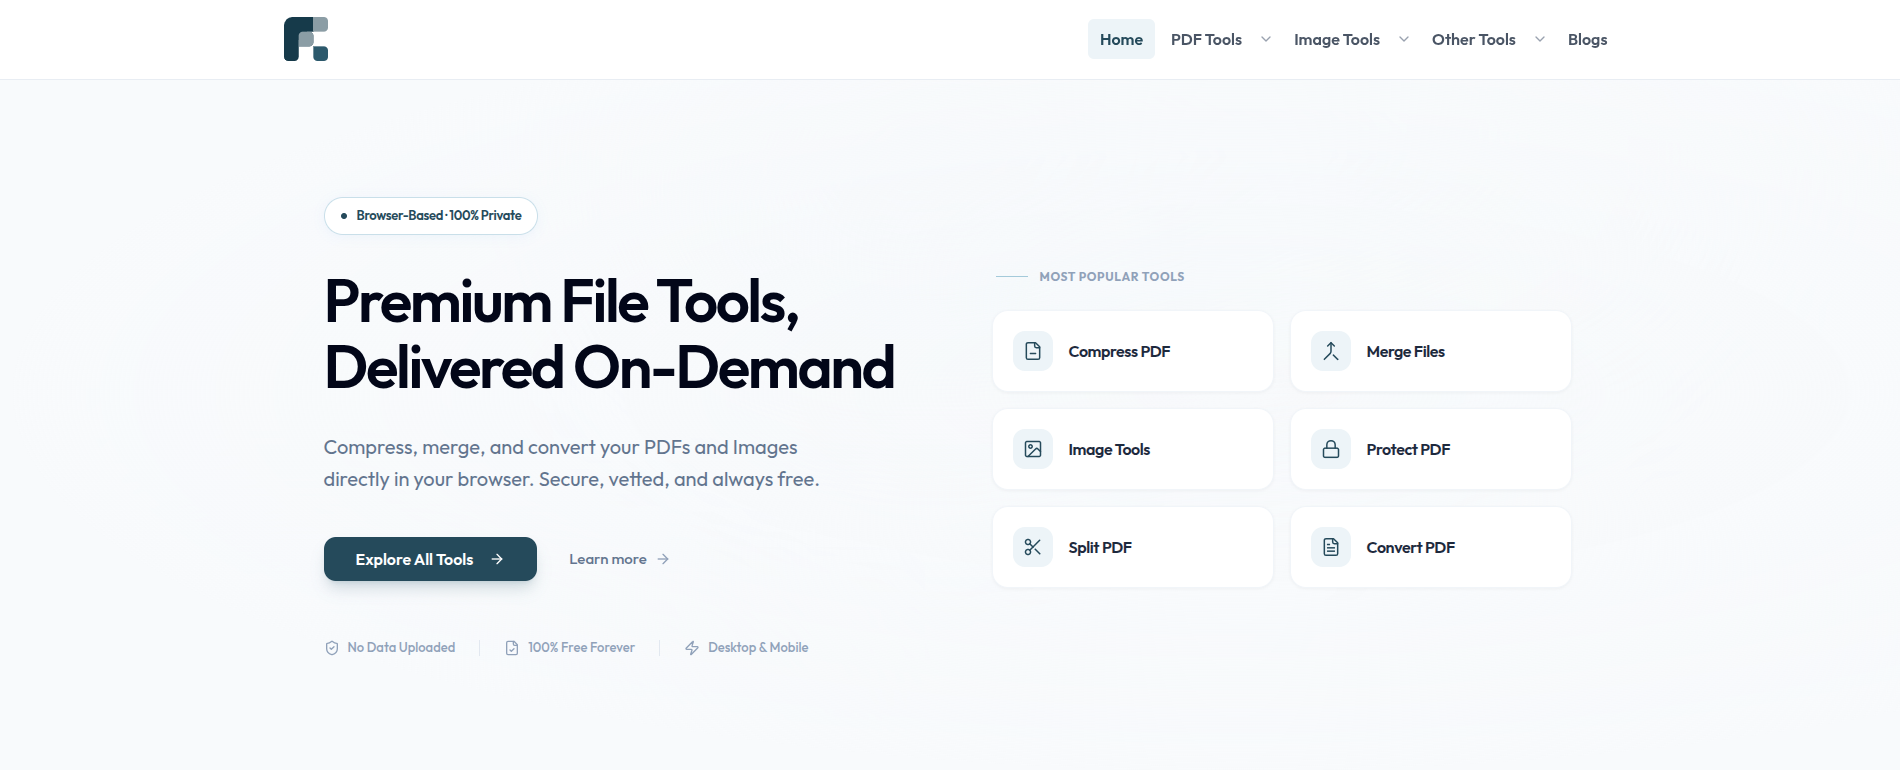The height and width of the screenshot is (770, 1900).
Task: Expand the Other Tools dropdown chevron
Action: (1540, 39)
